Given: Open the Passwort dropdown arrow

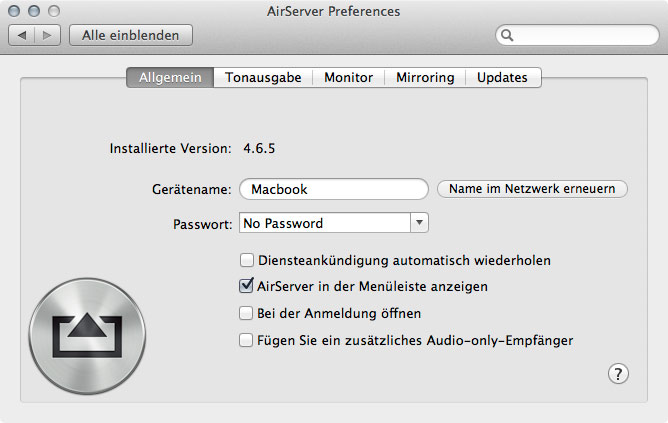Looking at the screenshot, I should [x=419, y=223].
